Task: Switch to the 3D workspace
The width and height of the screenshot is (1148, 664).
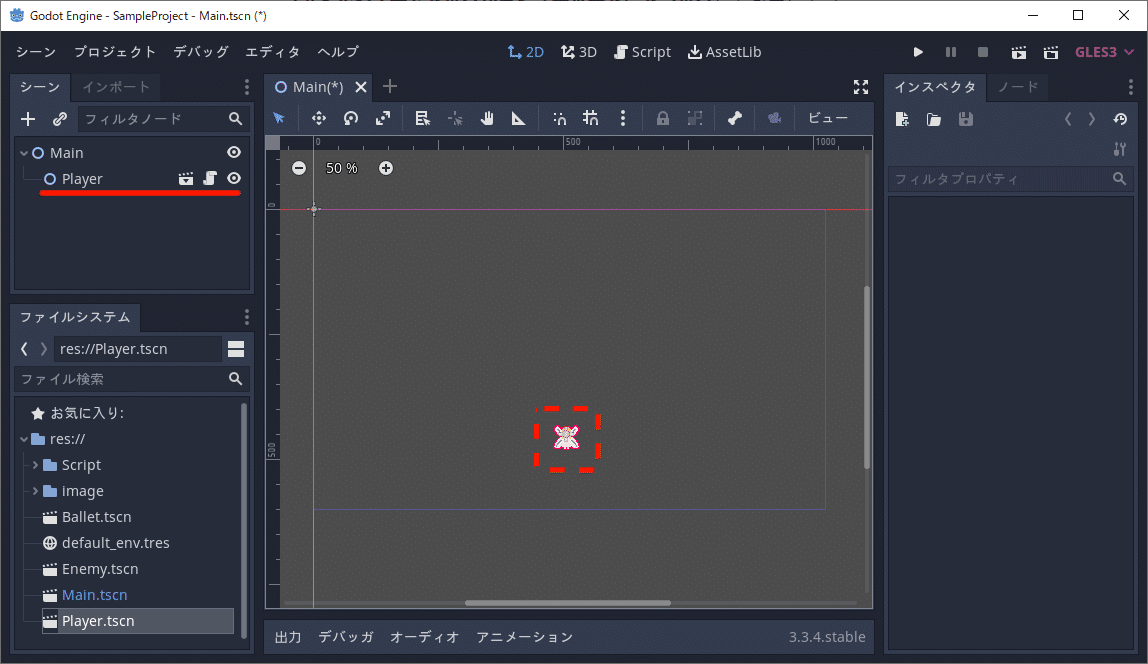Action: coord(578,52)
